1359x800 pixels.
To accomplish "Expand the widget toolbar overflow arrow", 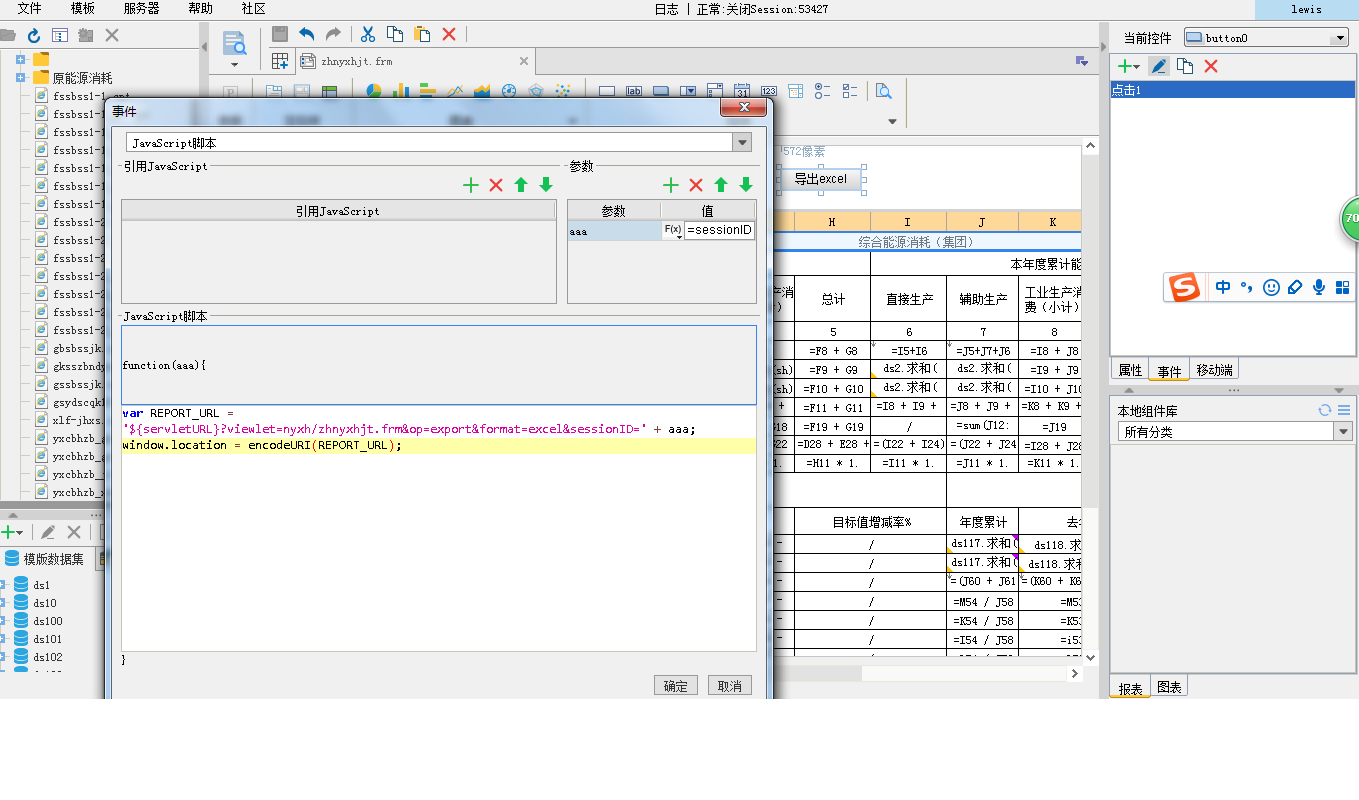I will point(892,122).
